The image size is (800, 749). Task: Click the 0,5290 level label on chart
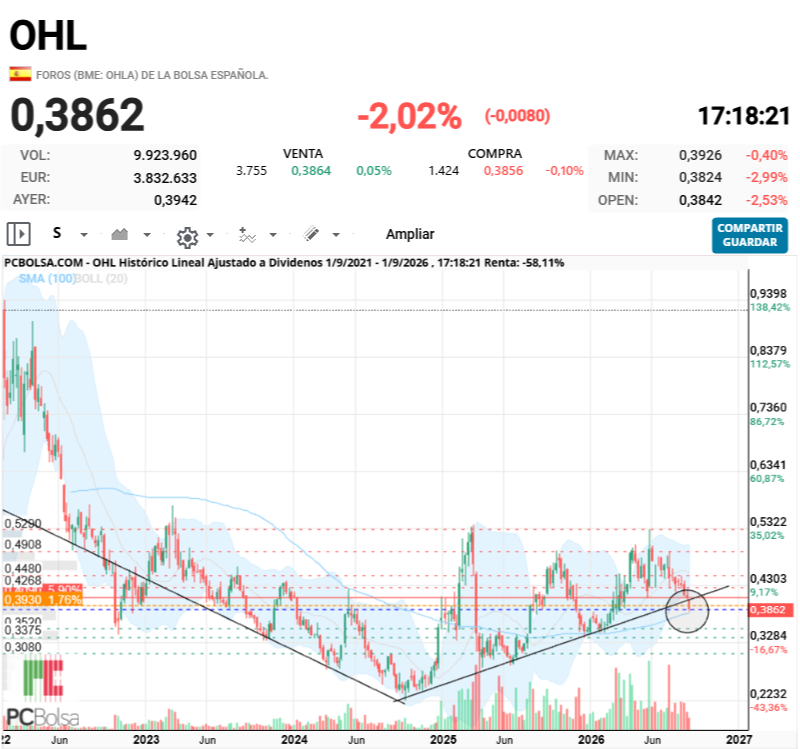tap(22, 524)
